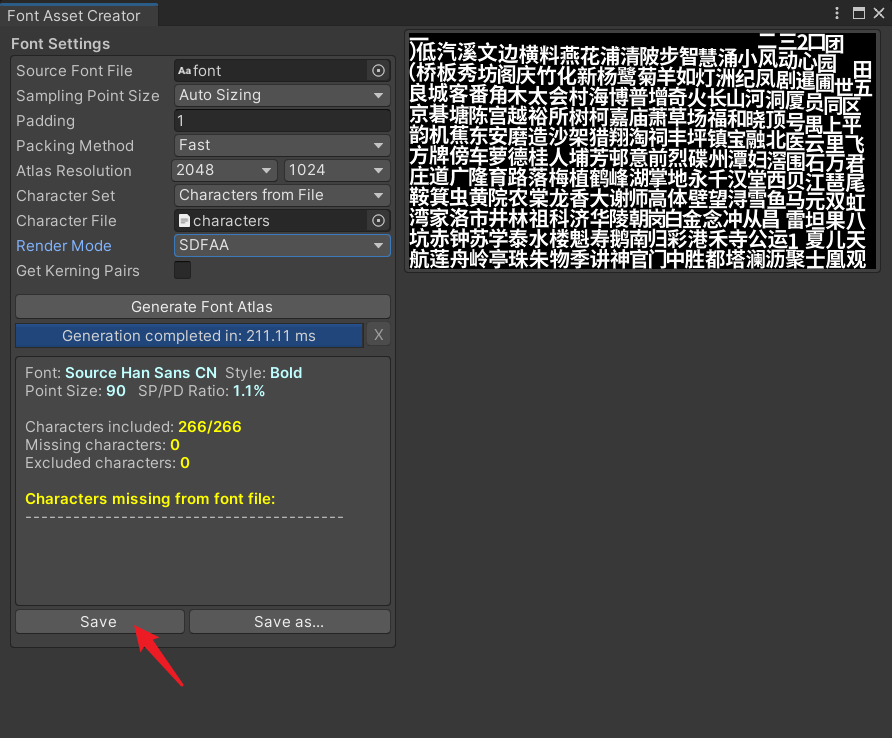
Task: Click the Packing Method label
Action: click(x=75, y=146)
